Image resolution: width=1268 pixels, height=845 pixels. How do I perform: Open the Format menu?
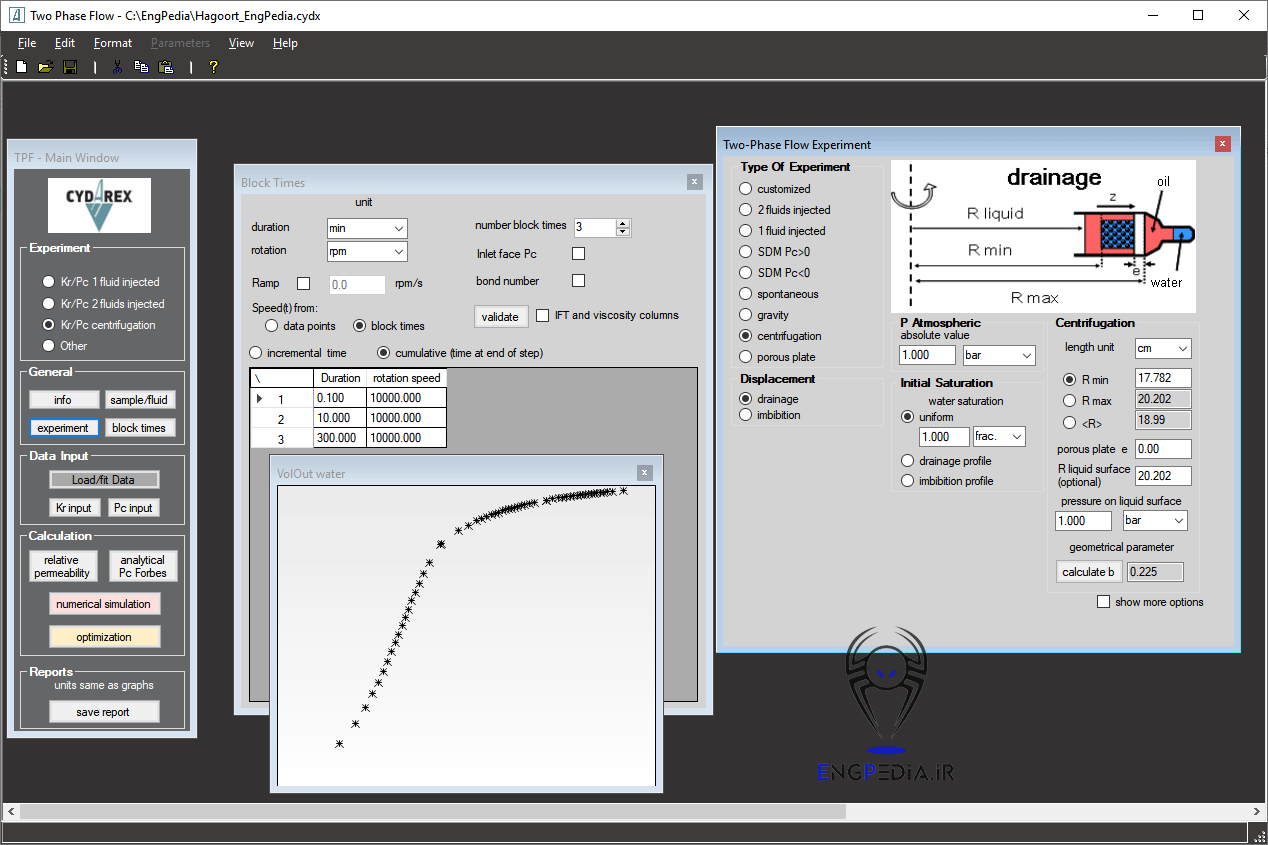tap(112, 43)
